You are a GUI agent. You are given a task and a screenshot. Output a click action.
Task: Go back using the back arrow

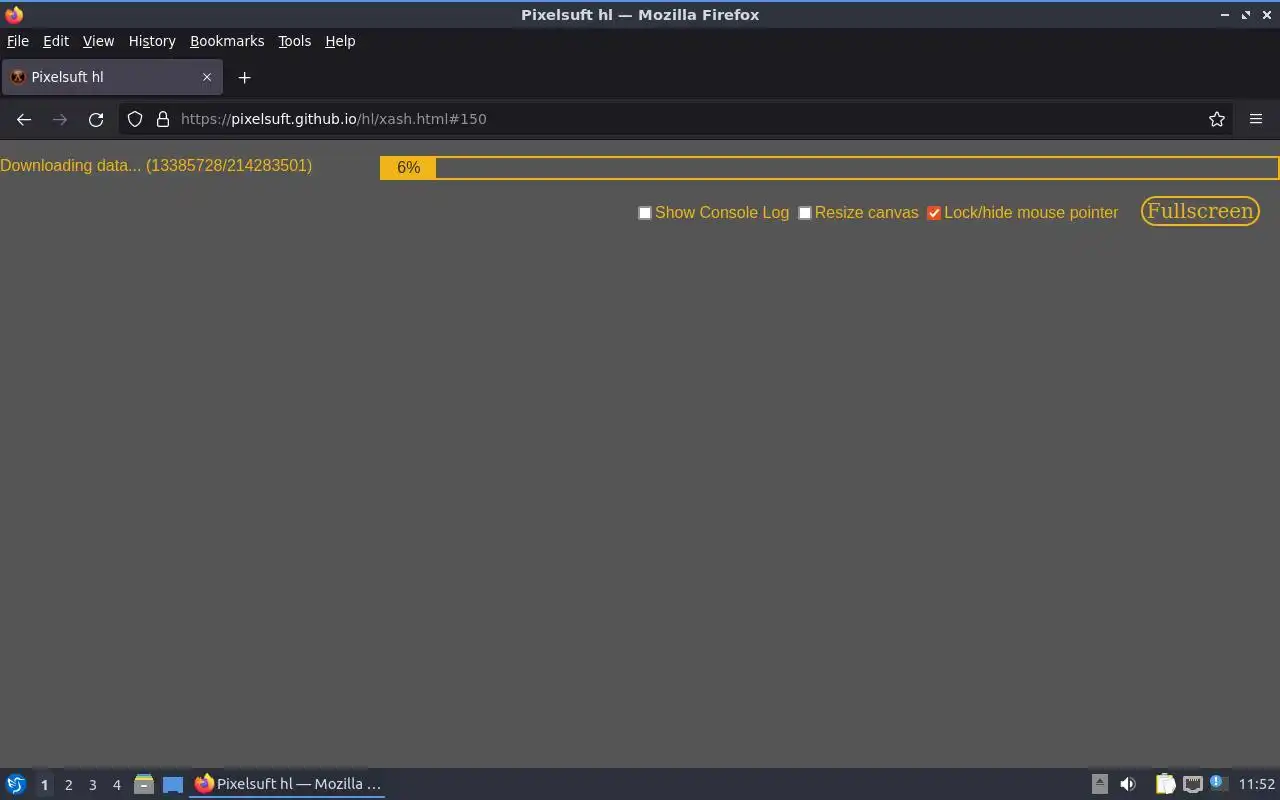click(24, 119)
